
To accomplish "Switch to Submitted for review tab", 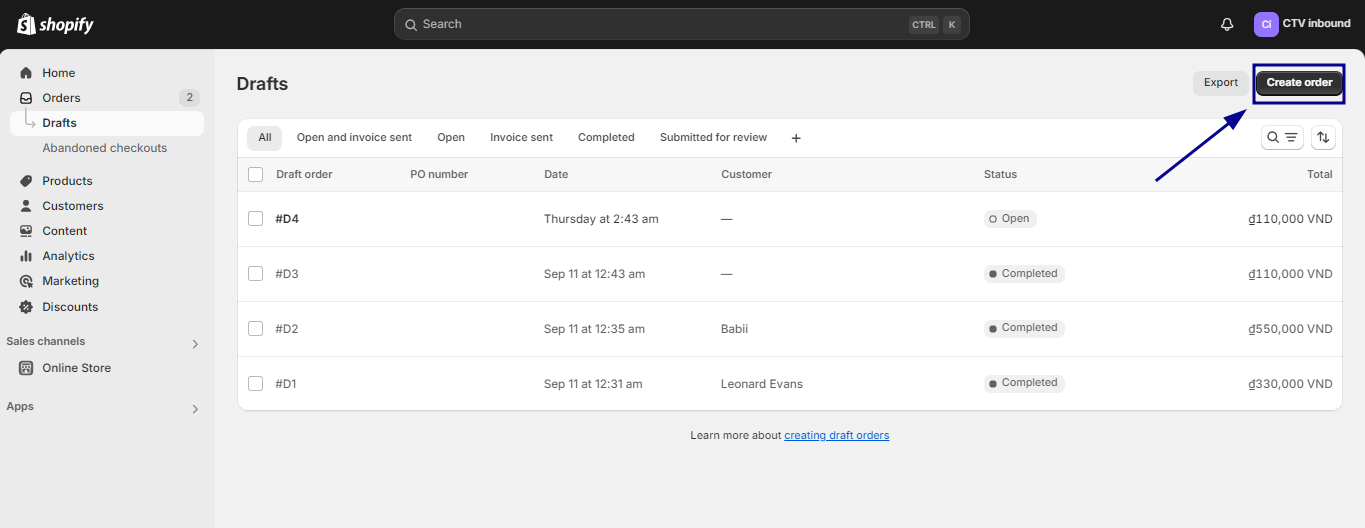I will click(713, 138).
